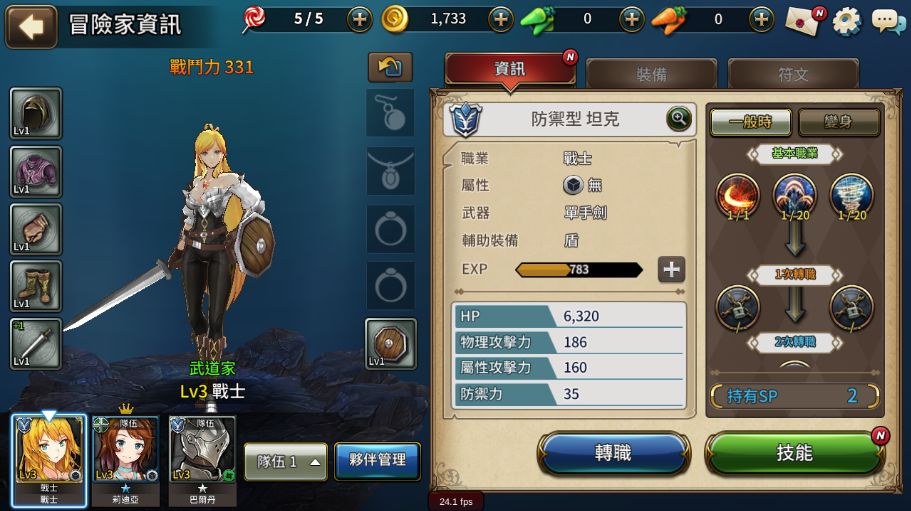This screenshot has width=911, height=511.
Task: Click plus button next to EXP bar
Action: point(671,269)
